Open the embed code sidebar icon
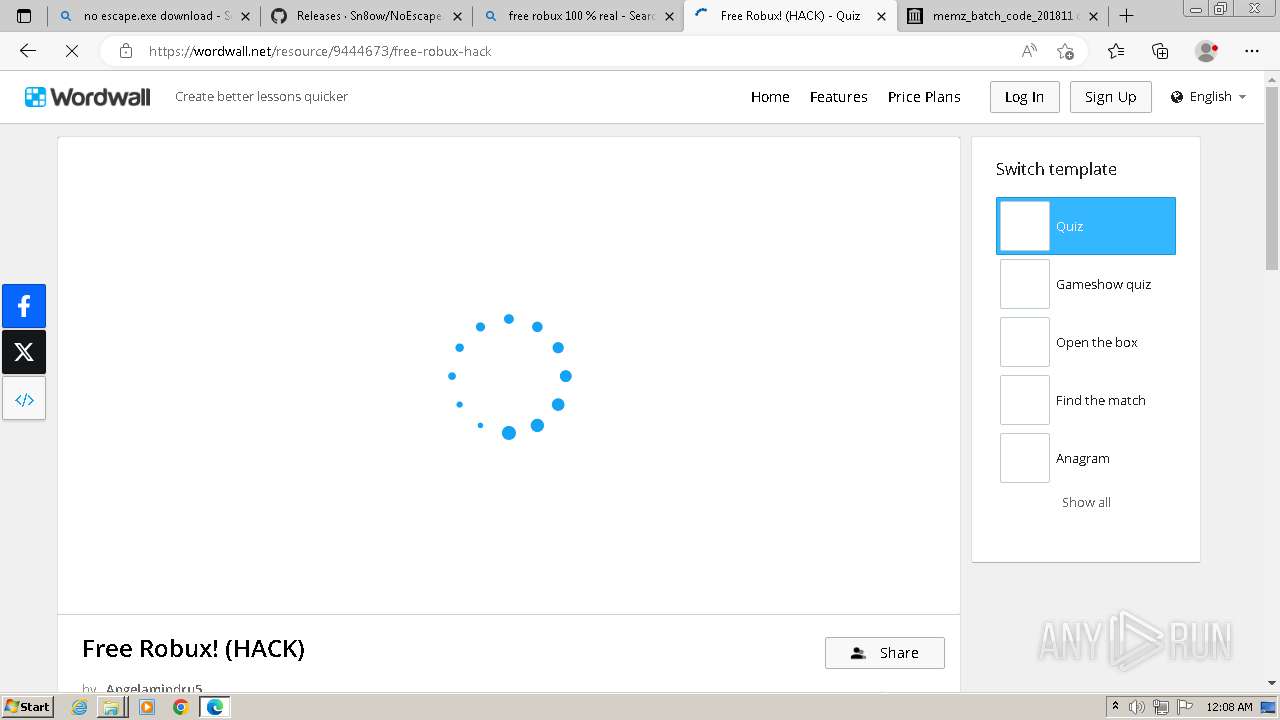This screenshot has width=1280, height=720. [24, 399]
